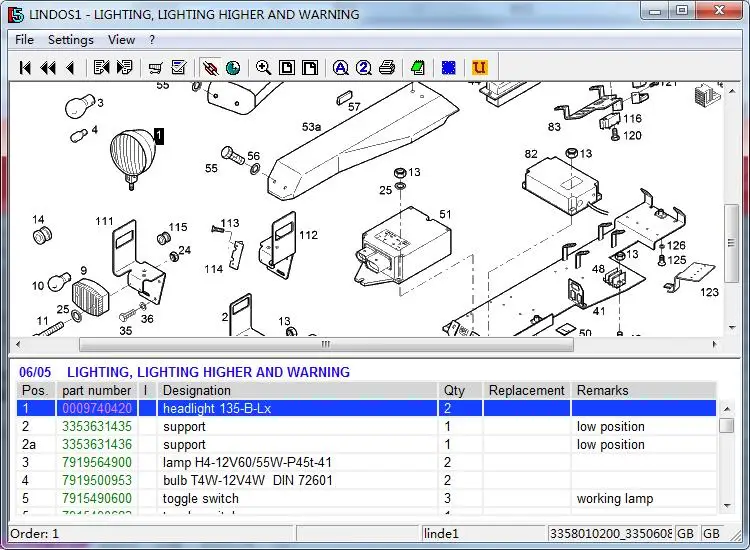Click the orange U icon
The image size is (750, 550).
[x=479, y=67]
